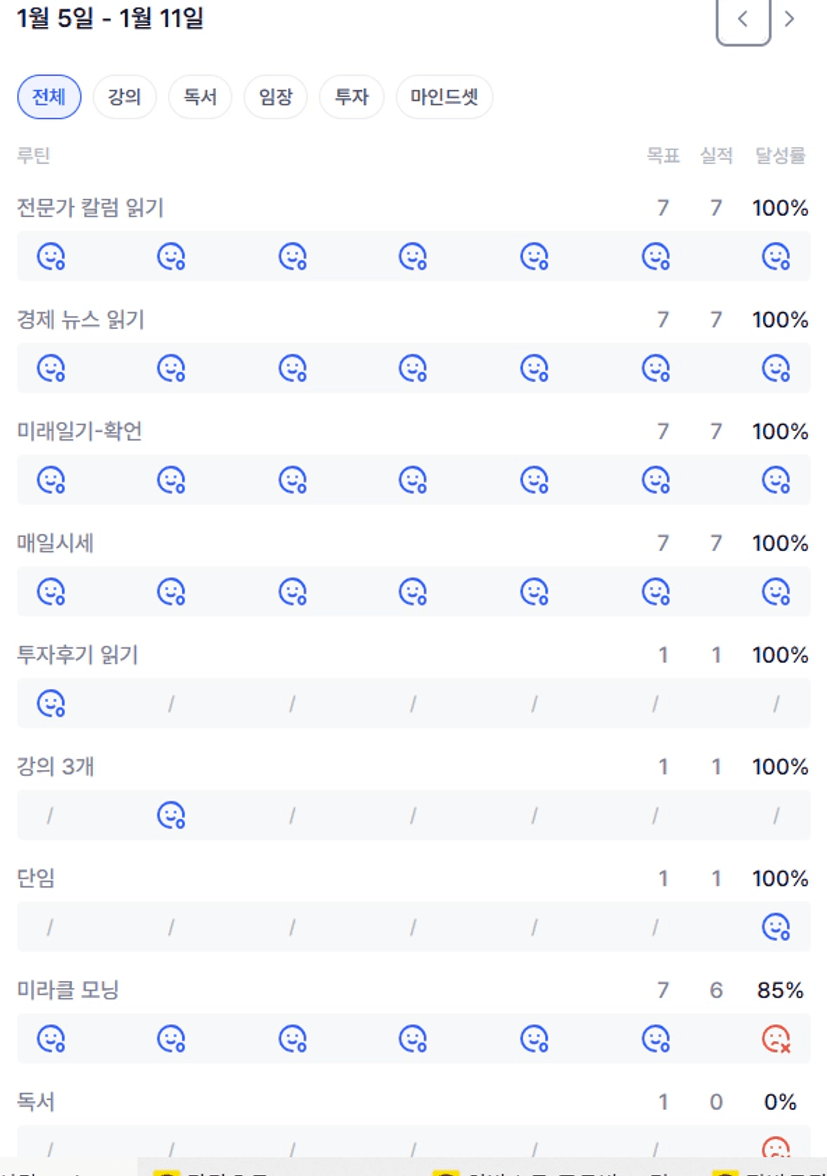Filter routines by 임장 tab
Screen dimensions: 827x1176
point(275,97)
